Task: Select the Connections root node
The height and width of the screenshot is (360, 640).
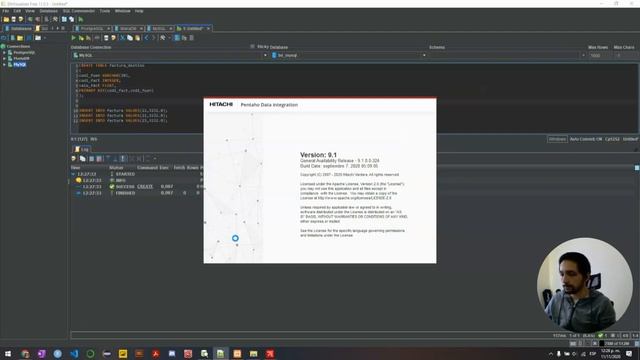Action: [x=18, y=47]
